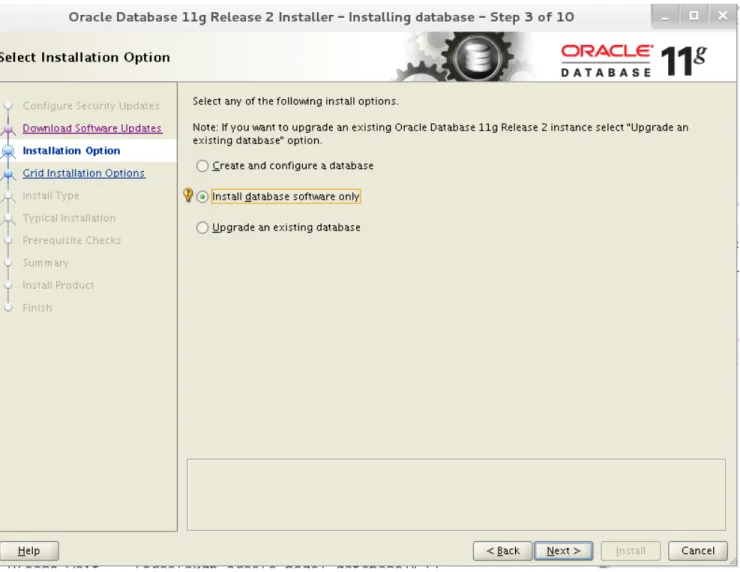740x572 pixels.
Task: Click "Summary" step text
Action: (45, 263)
